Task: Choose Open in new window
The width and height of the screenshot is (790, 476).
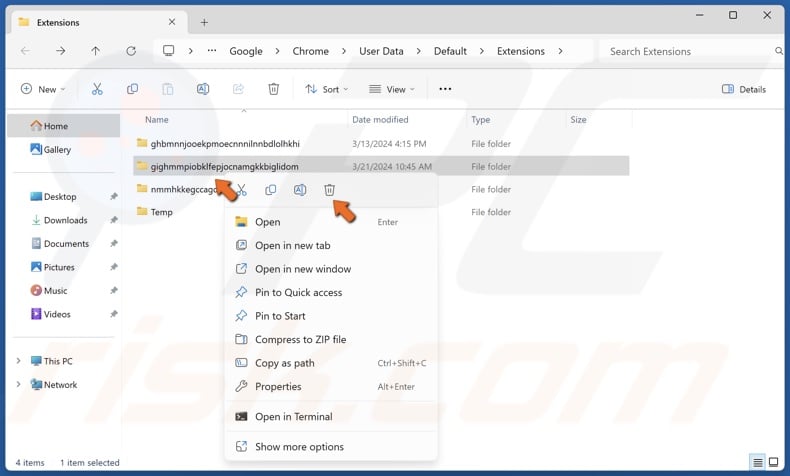Action: [x=331, y=269]
